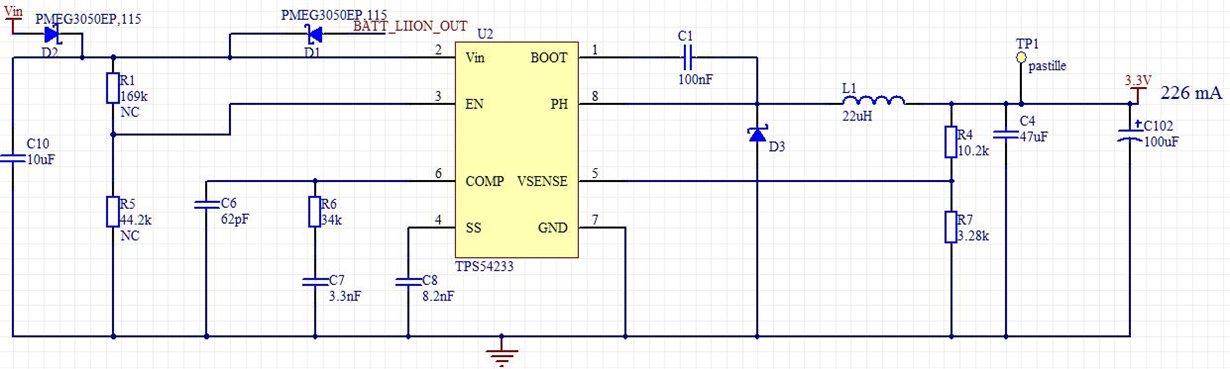The height and width of the screenshot is (369, 1230).
Task: Click the 47uF value text
Action: pos(1034,138)
